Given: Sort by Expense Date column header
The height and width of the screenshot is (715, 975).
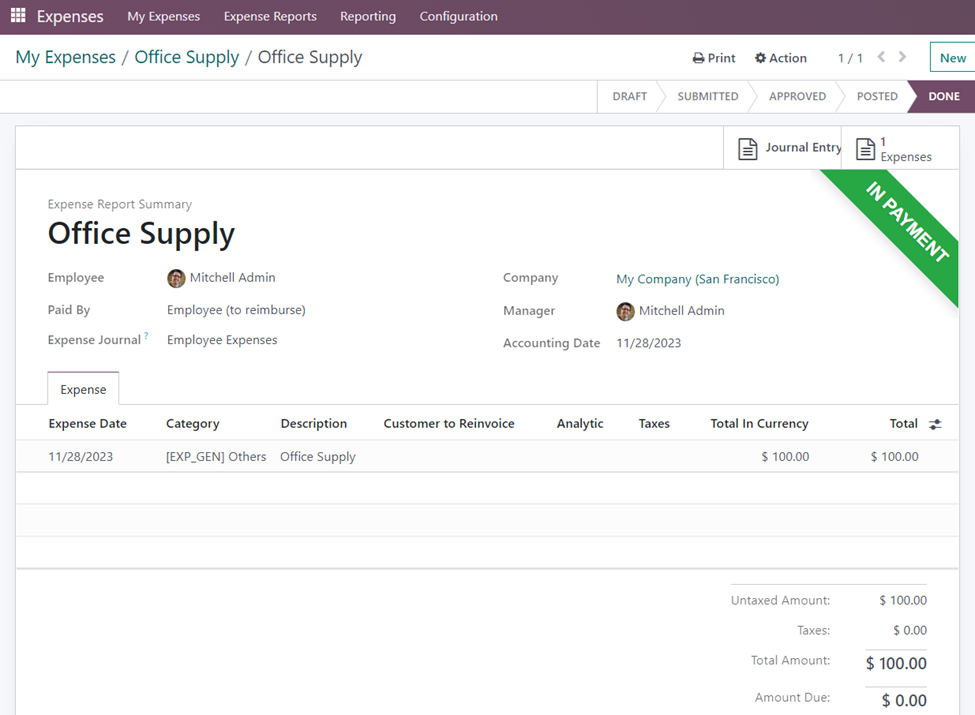Looking at the screenshot, I should 87,424.
